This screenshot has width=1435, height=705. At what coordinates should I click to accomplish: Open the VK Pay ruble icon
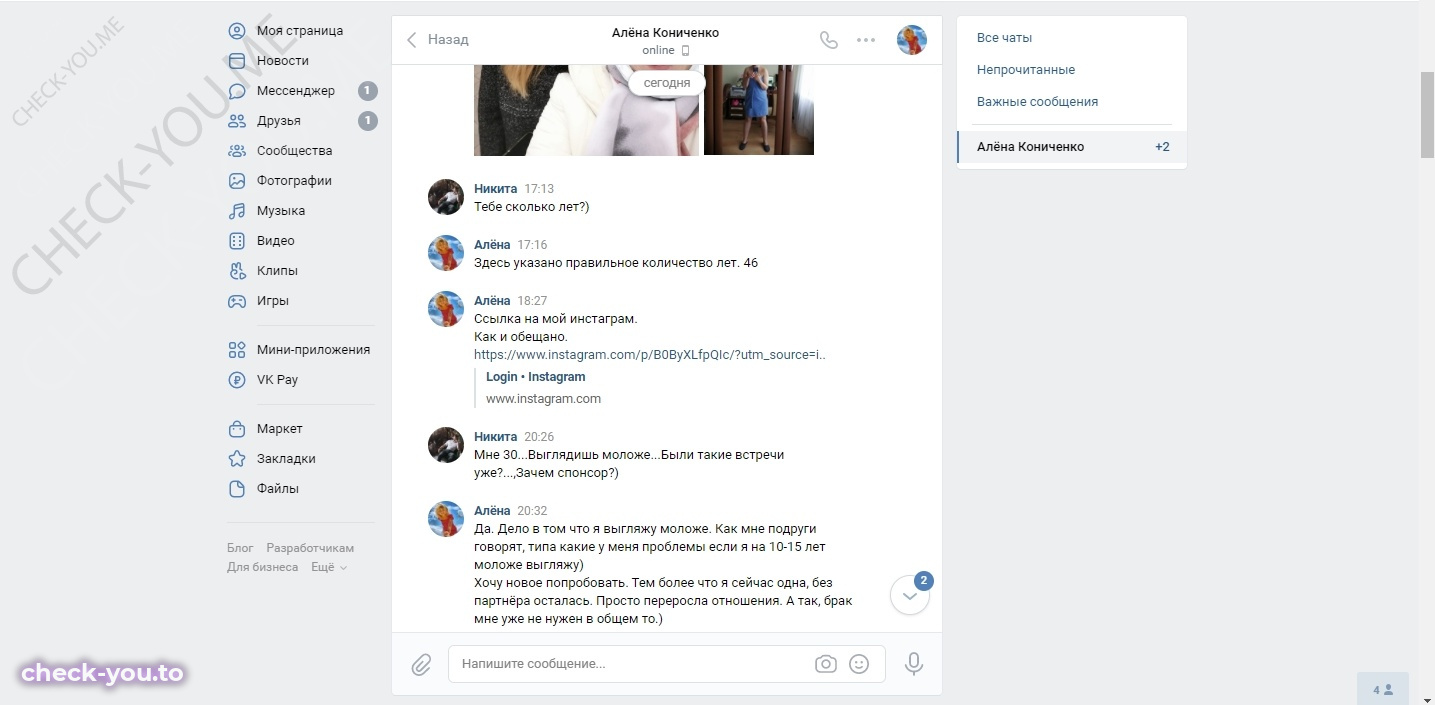237,380
